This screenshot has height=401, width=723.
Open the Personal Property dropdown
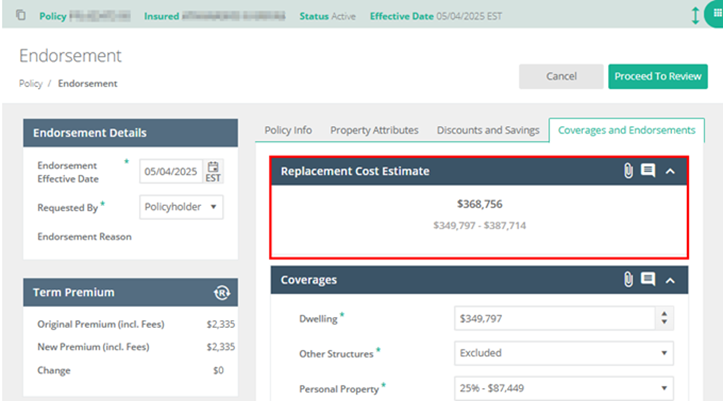(x=564, y=388)
